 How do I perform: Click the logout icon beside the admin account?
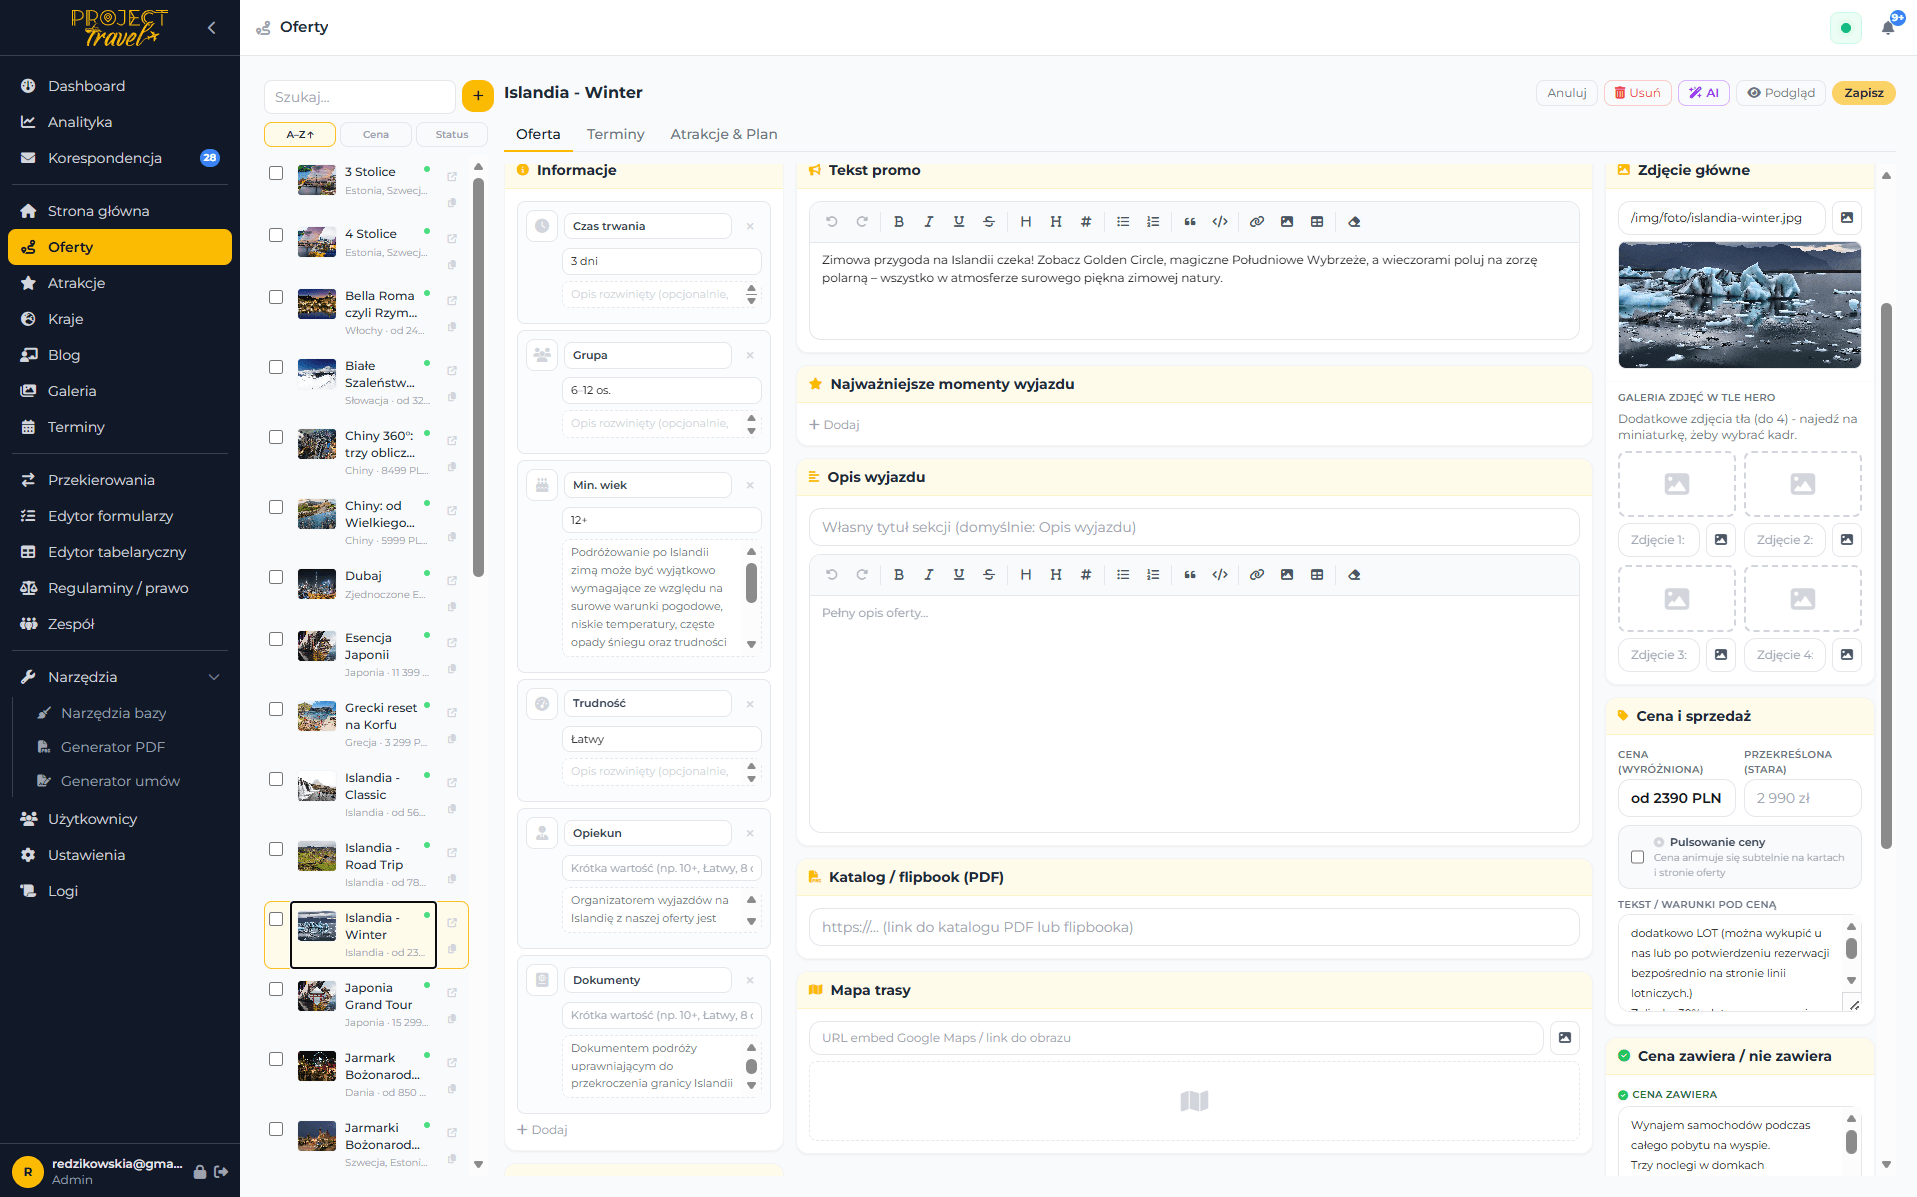click(221, 1171)
